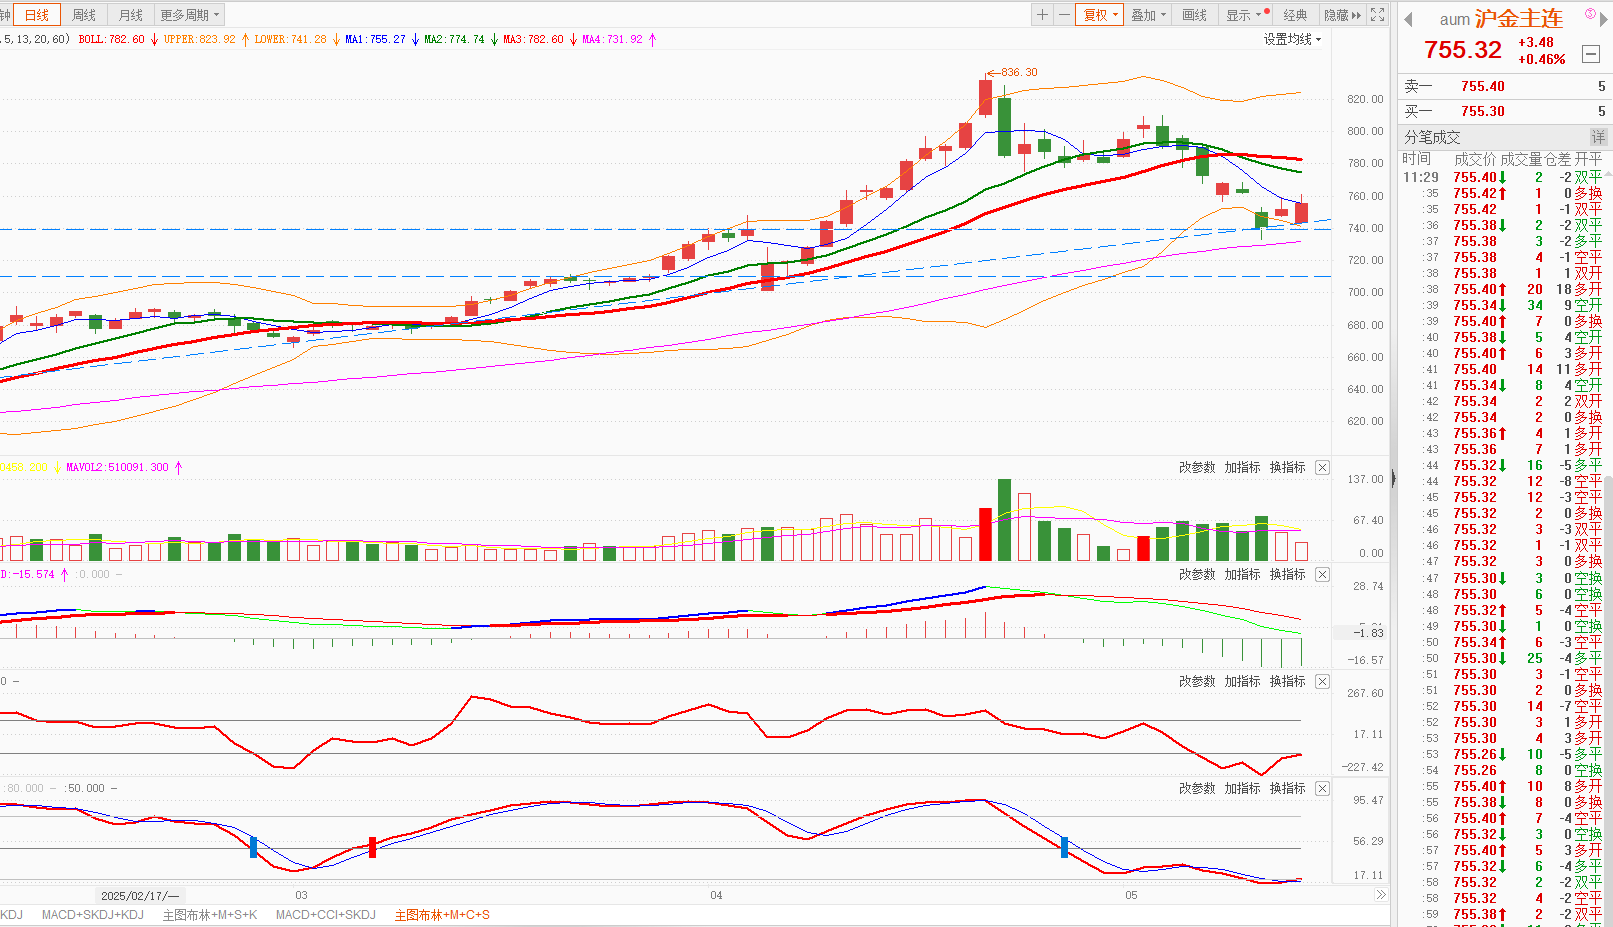Zoom out chart with minus icon
This screenshot has height=927, width=1613.
coord(1064,15)
